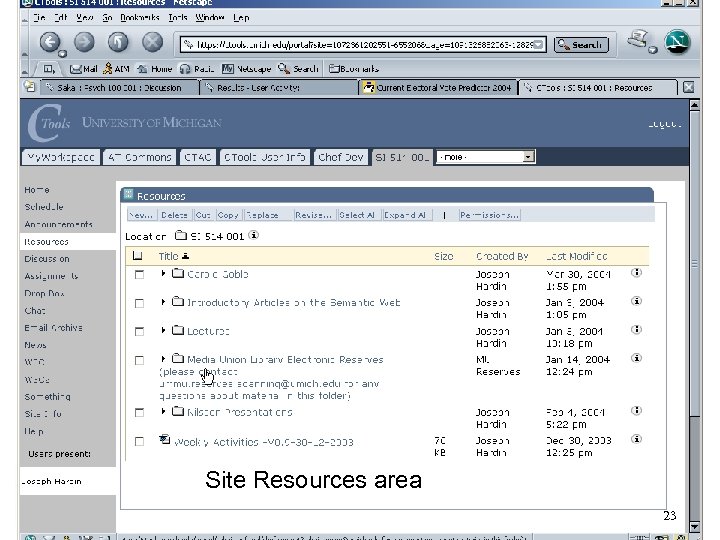This screenshot has width=720, height=540.
Task: Click the vertical scrollbar thumb
Action: [x=695, y=264]
